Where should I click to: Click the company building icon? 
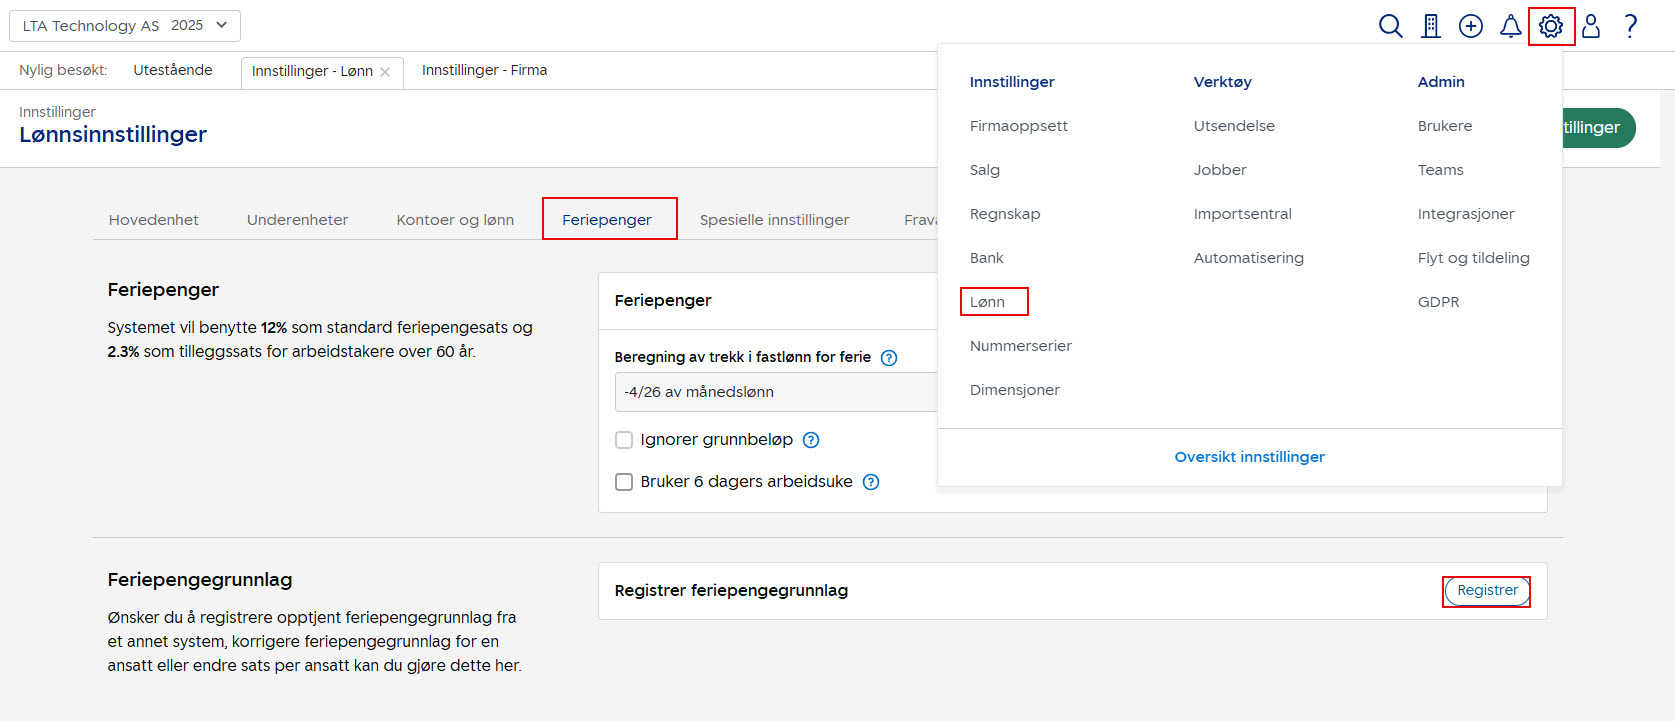point(1431,26)
